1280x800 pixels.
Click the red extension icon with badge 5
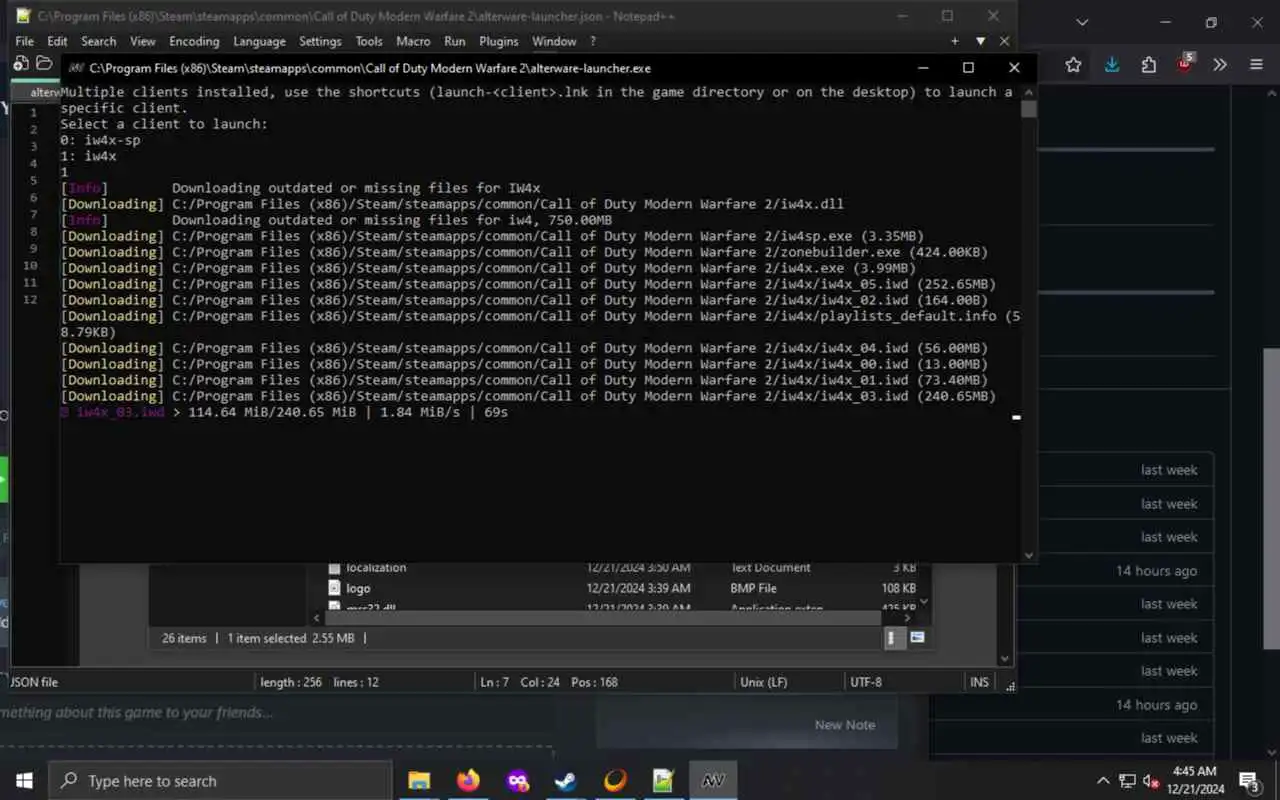click(x=1185, y=63)
